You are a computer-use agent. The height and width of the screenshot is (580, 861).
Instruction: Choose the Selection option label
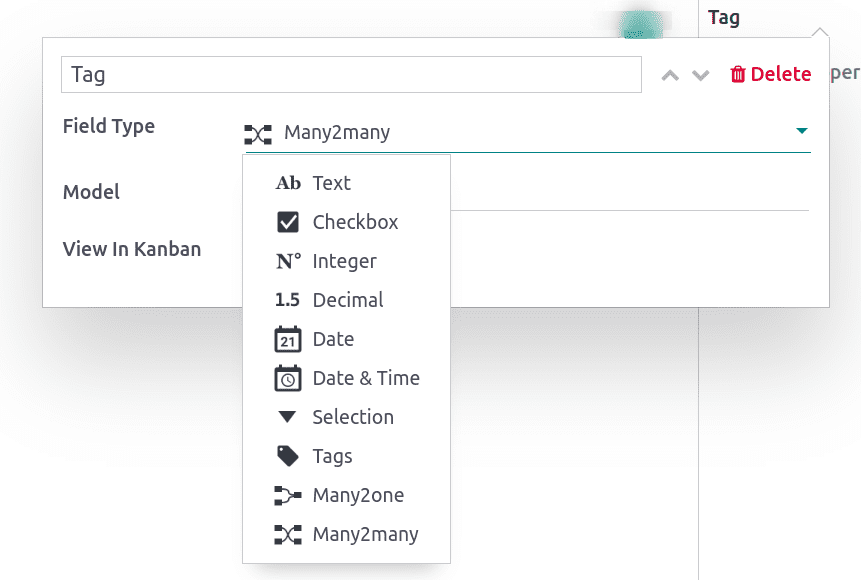[x=353, y=417]
